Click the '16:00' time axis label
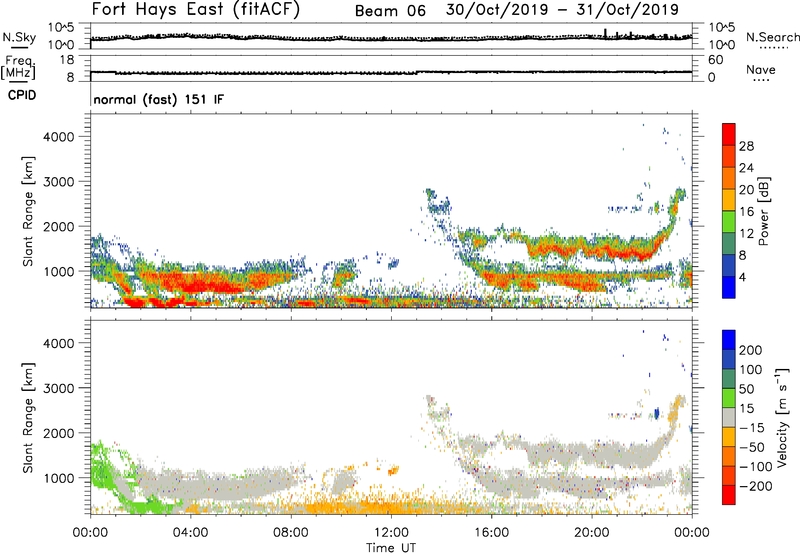 click(x=491, y=533)
